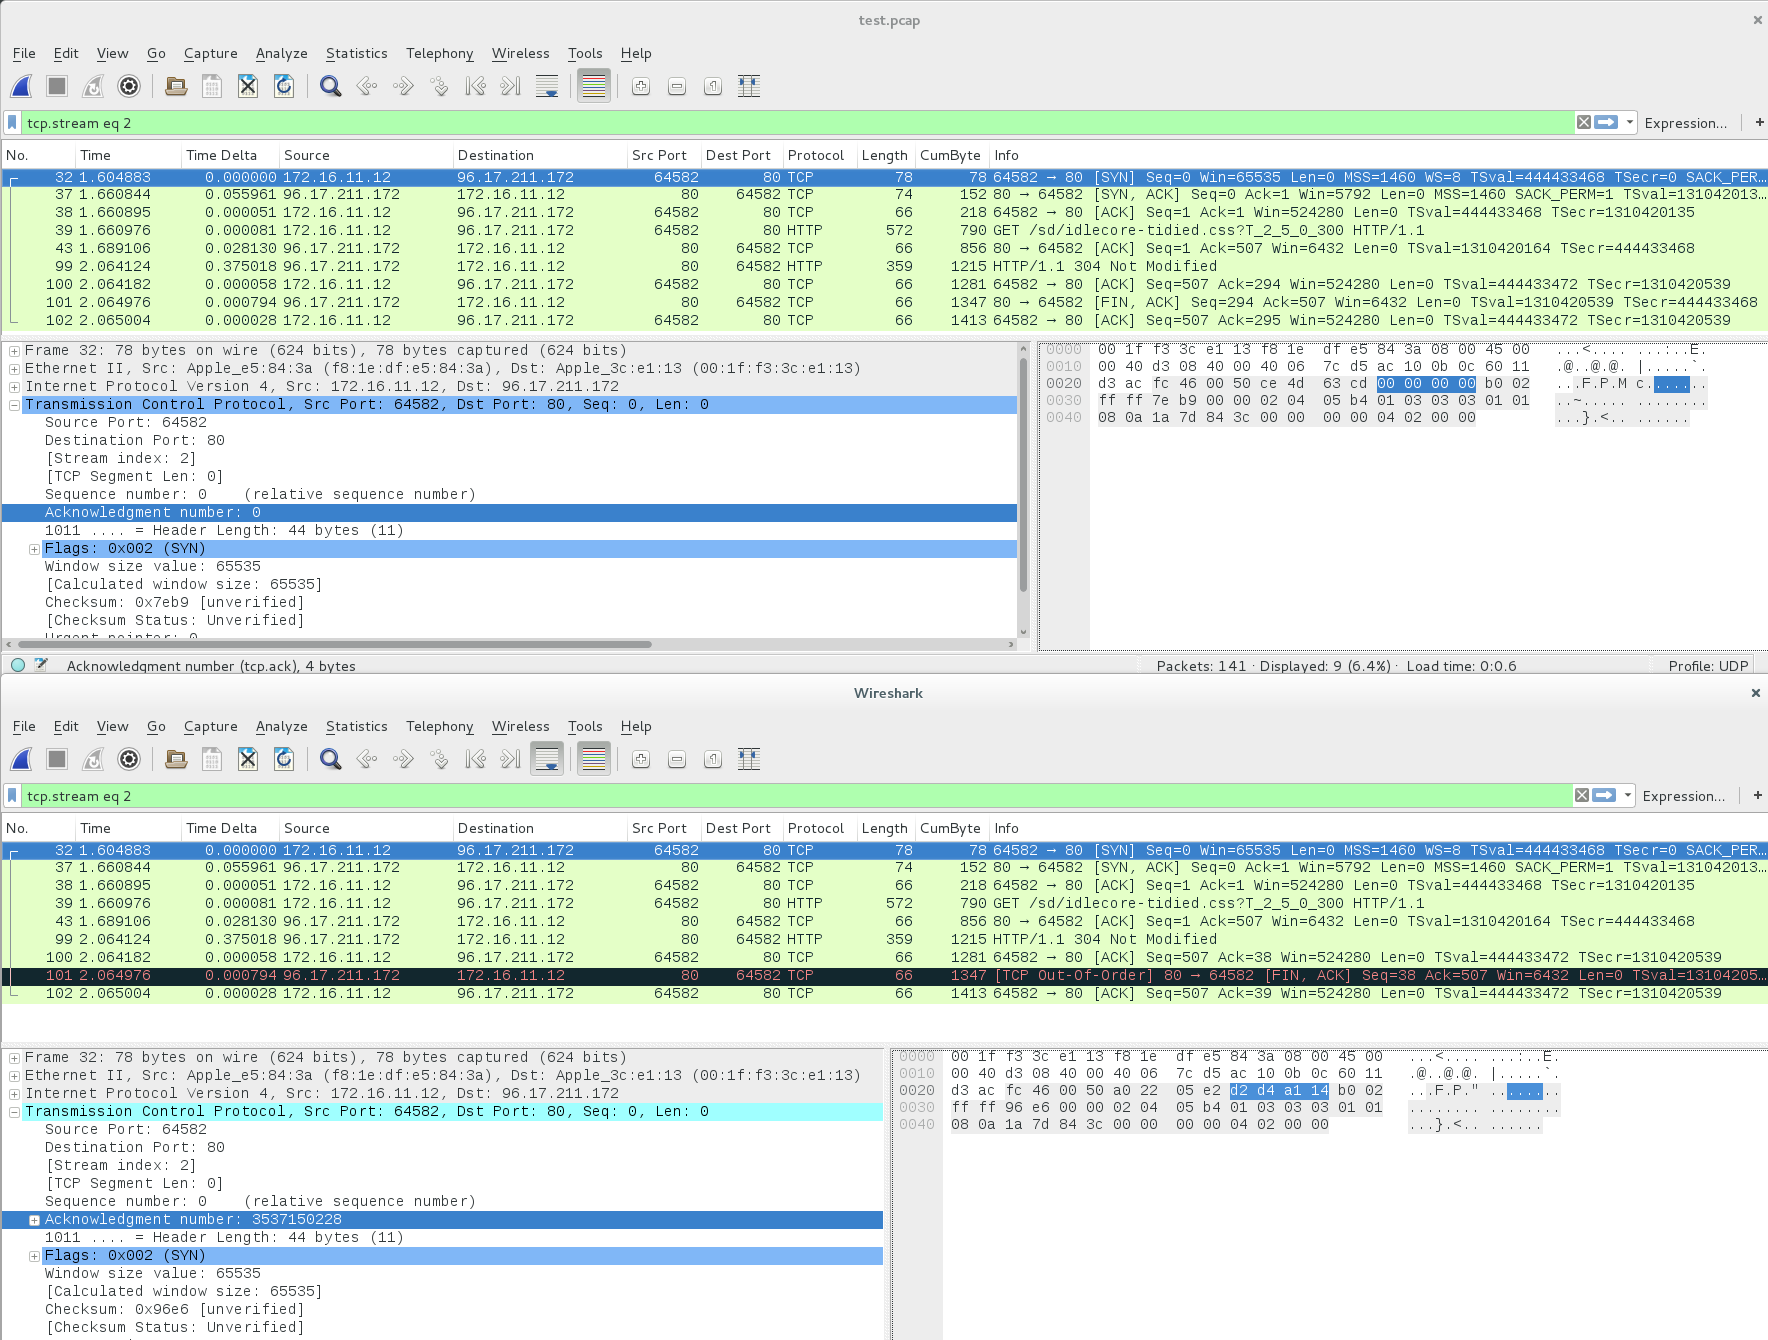Go to next packet arrow in test.pcap window
This screenshot has width=1768, height=1340.
coord(403,87)
